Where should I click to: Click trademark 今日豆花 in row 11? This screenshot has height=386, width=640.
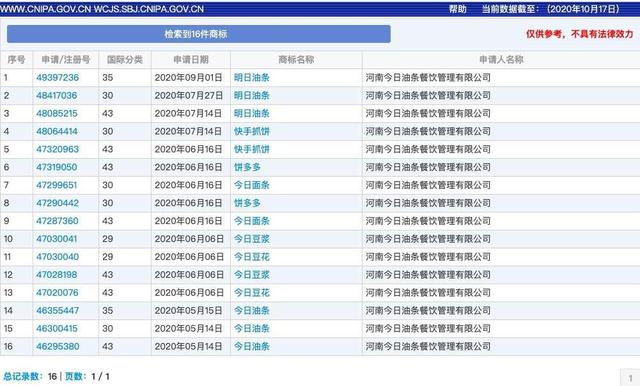click(252, 257)
